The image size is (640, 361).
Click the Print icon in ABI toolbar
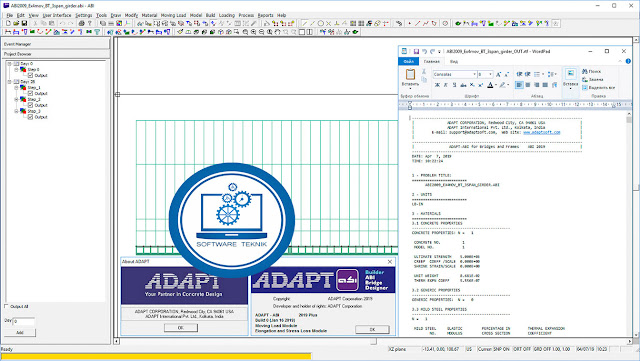pos(81,24)
